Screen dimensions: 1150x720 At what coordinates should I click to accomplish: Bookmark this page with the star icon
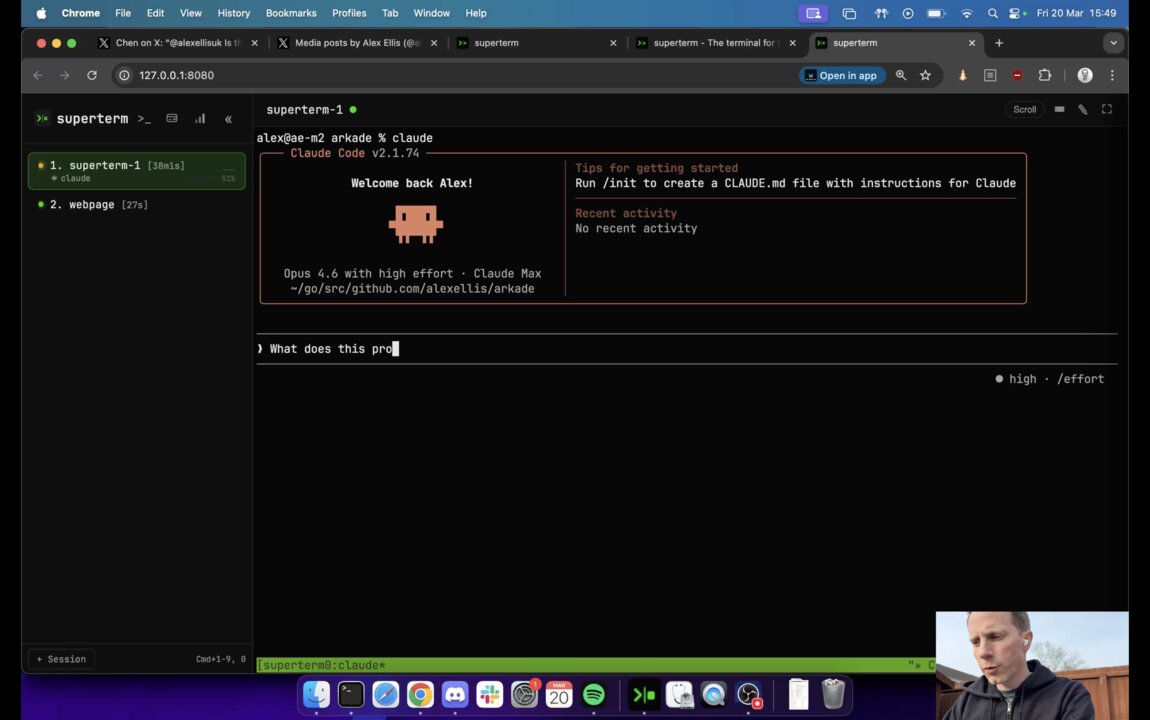tap(925, 75)
